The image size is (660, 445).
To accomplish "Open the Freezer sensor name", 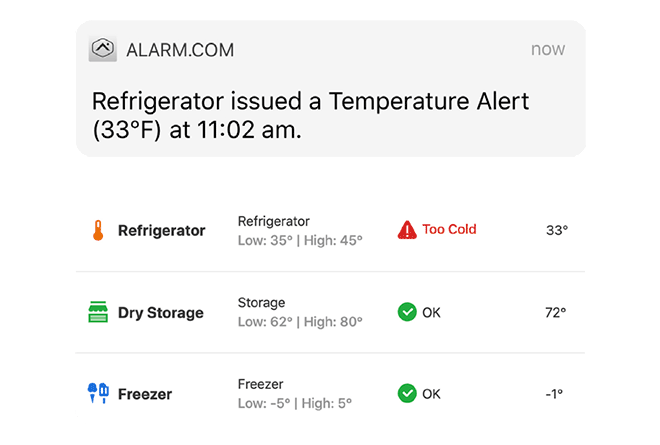I will [x=145, y=395].
